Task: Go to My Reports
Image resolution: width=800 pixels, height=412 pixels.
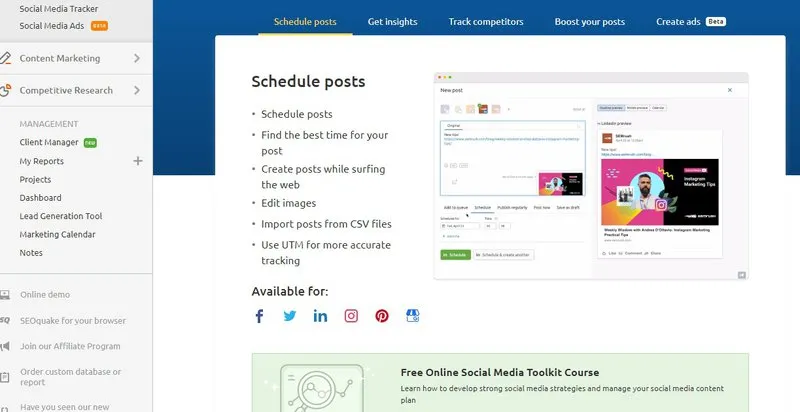Action: point(41,161)
